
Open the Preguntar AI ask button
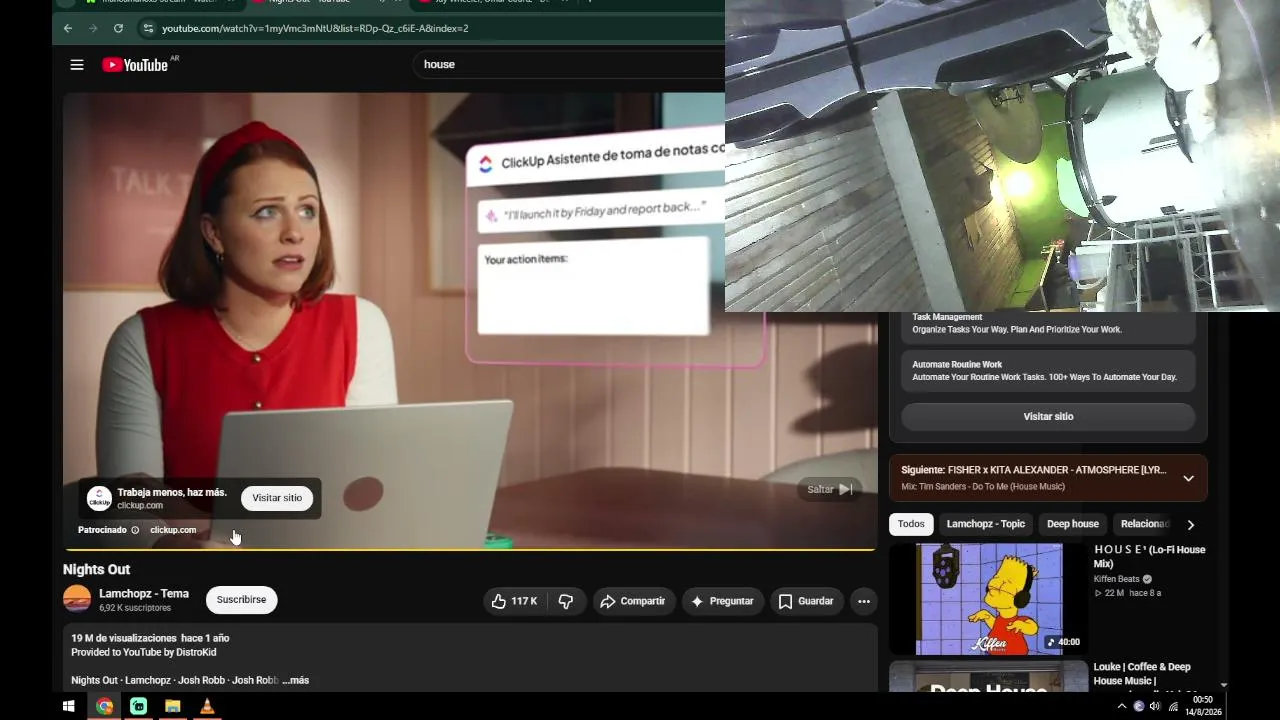(x=723, y=601)
